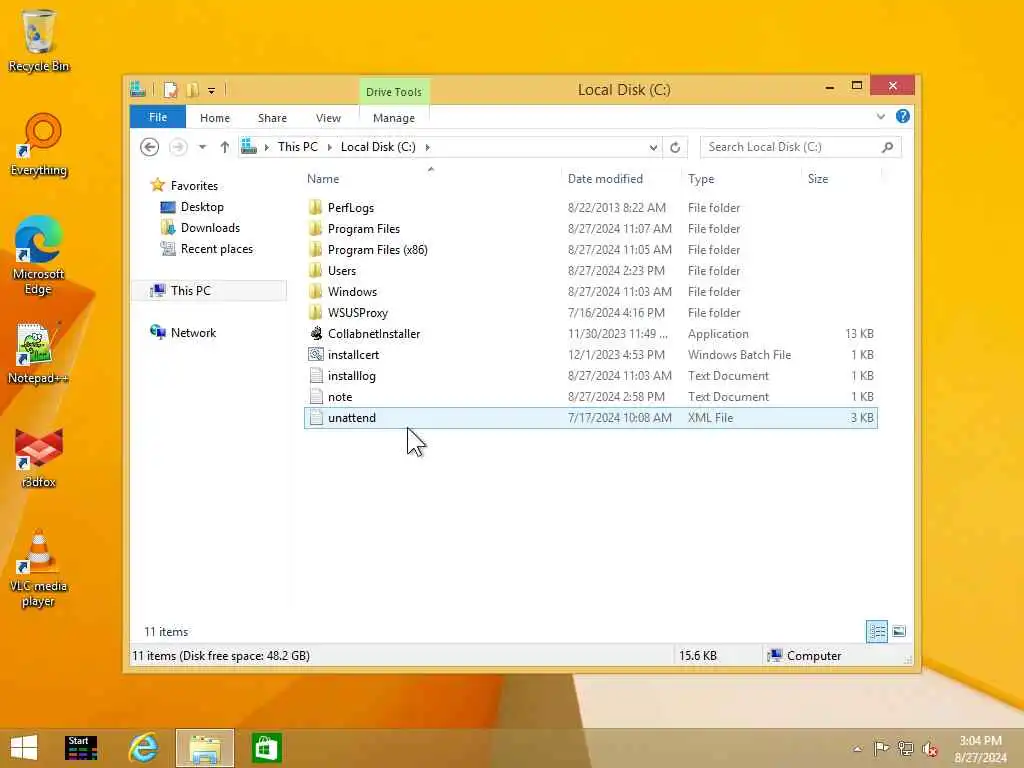Sort by the Type column header
This screenshot has height=768, width=1024.
point(741,179)
